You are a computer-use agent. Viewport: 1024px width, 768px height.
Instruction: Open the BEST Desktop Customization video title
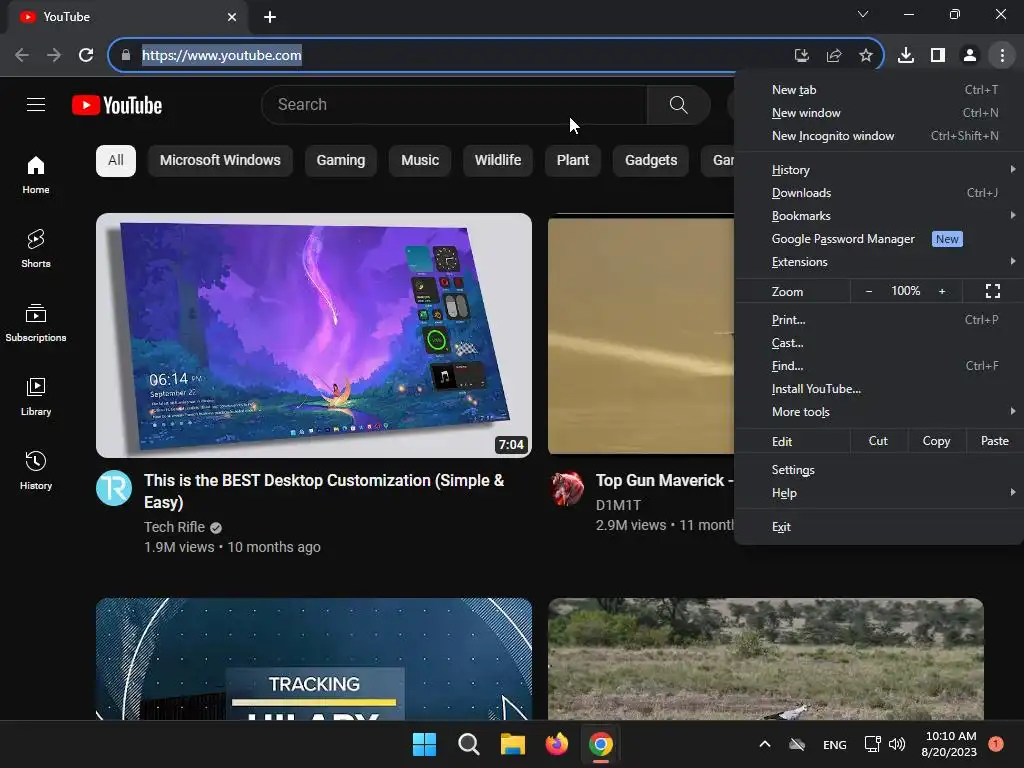(x=324, y=491)
